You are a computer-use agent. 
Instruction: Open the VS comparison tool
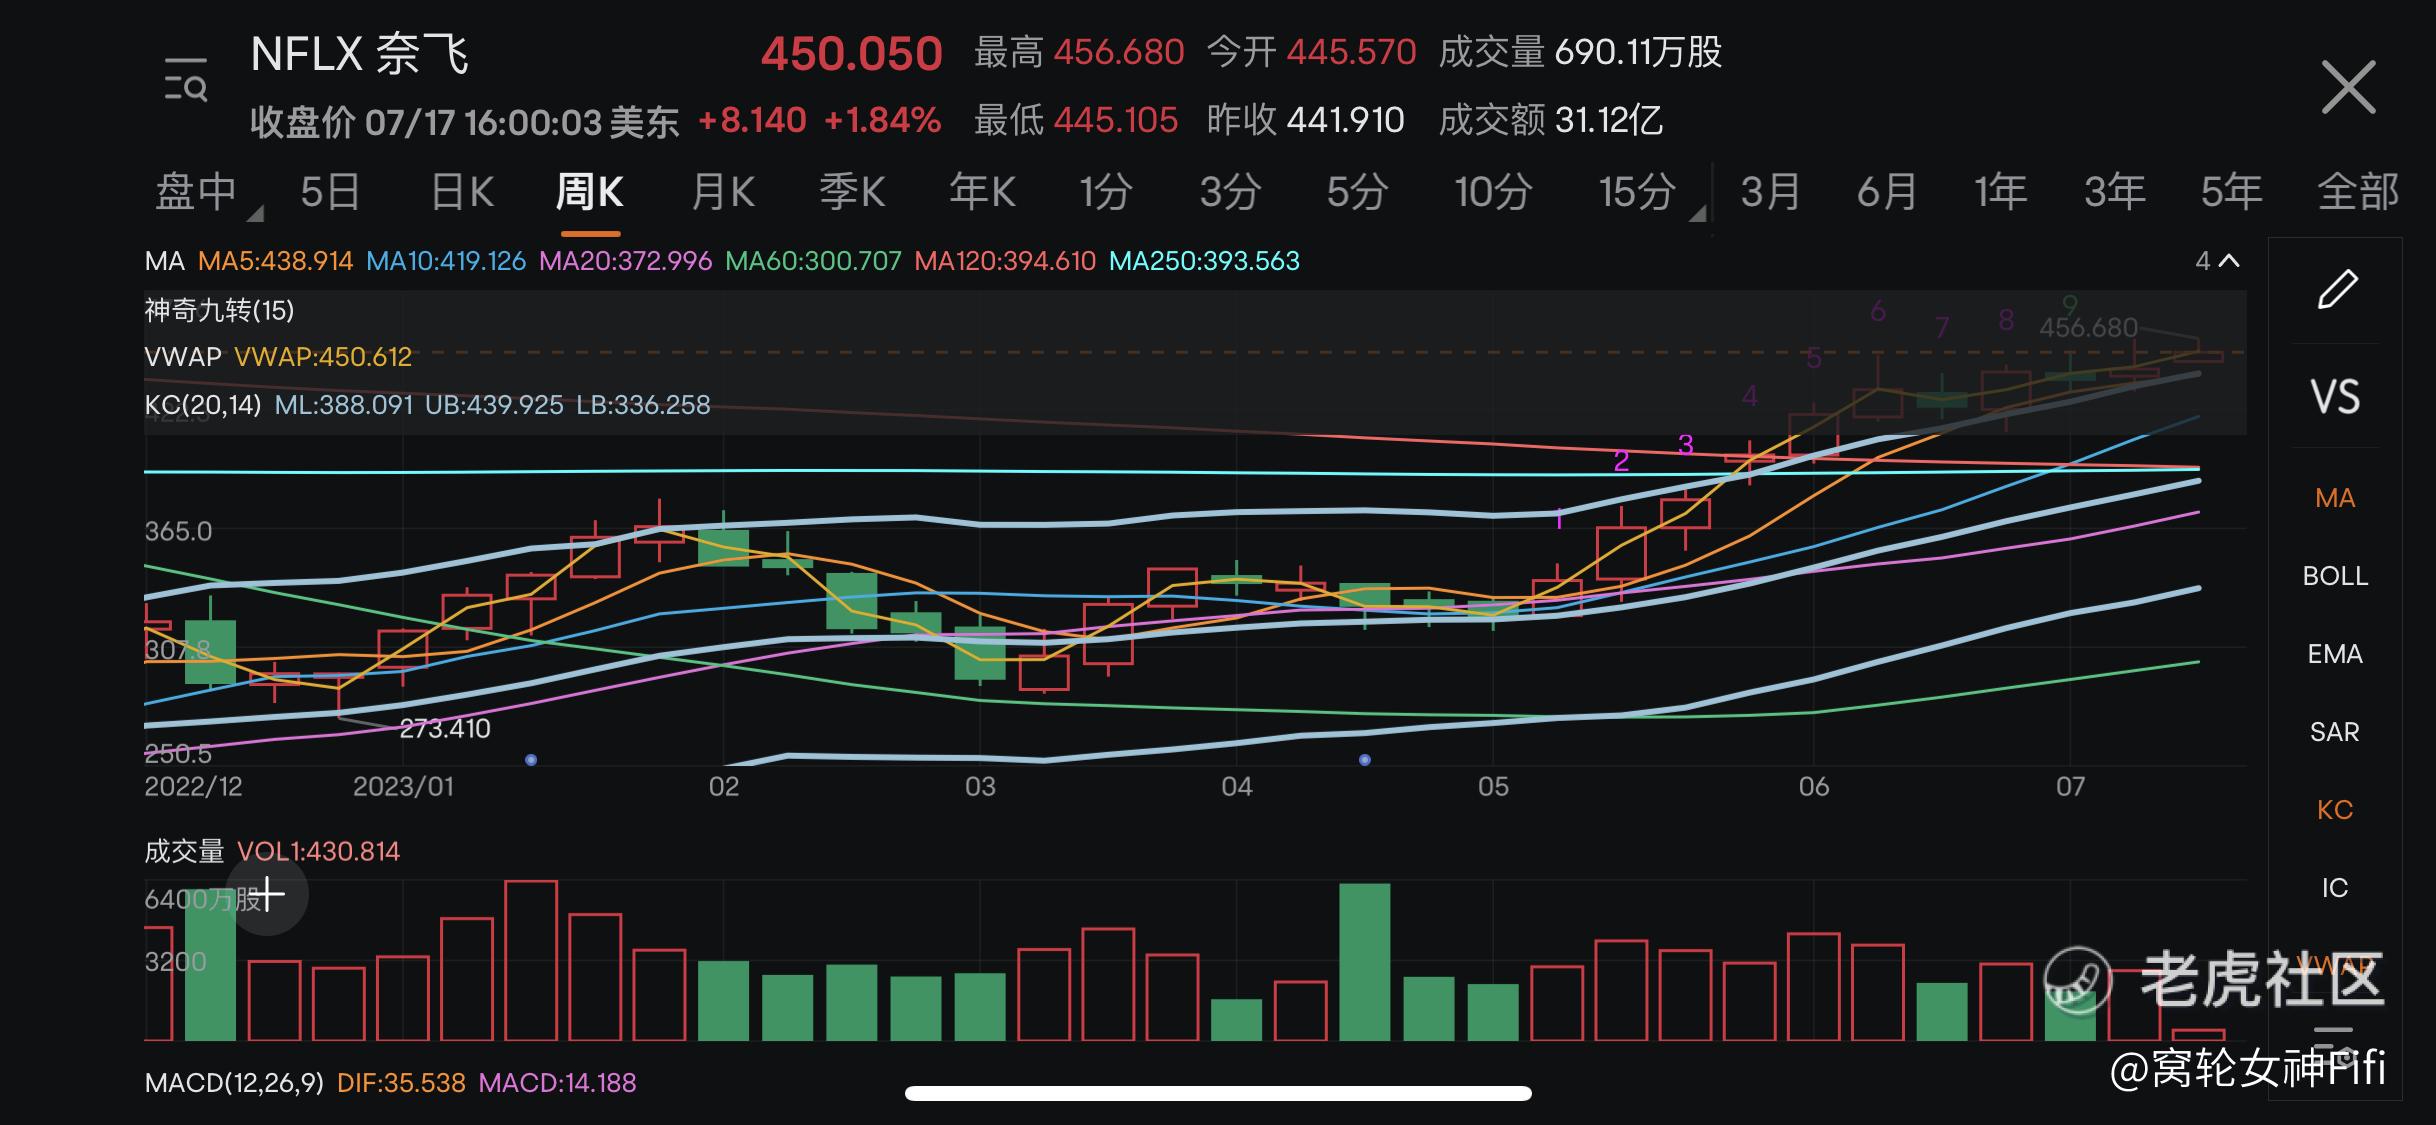point(2335,397)
